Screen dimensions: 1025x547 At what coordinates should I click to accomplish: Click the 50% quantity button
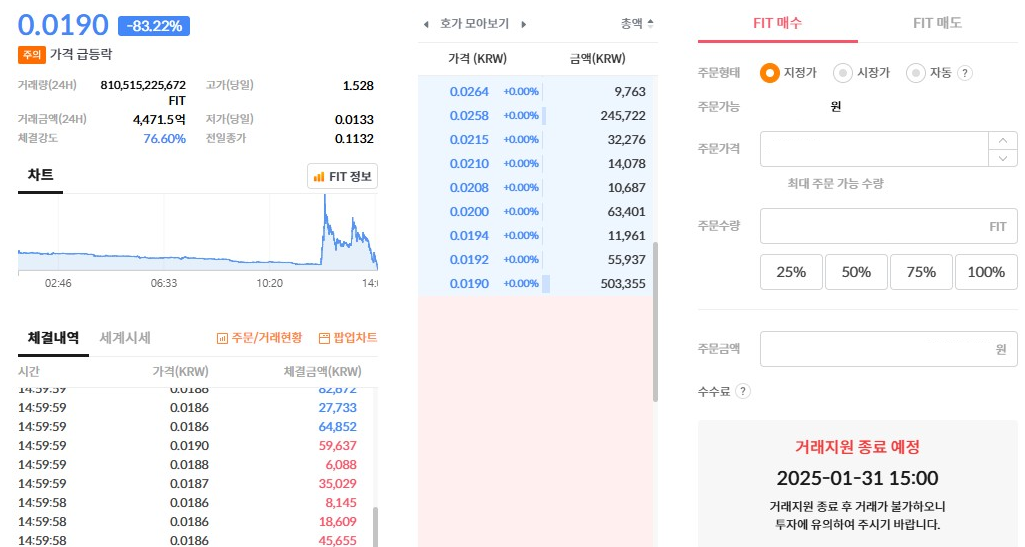tap(855, 272)
